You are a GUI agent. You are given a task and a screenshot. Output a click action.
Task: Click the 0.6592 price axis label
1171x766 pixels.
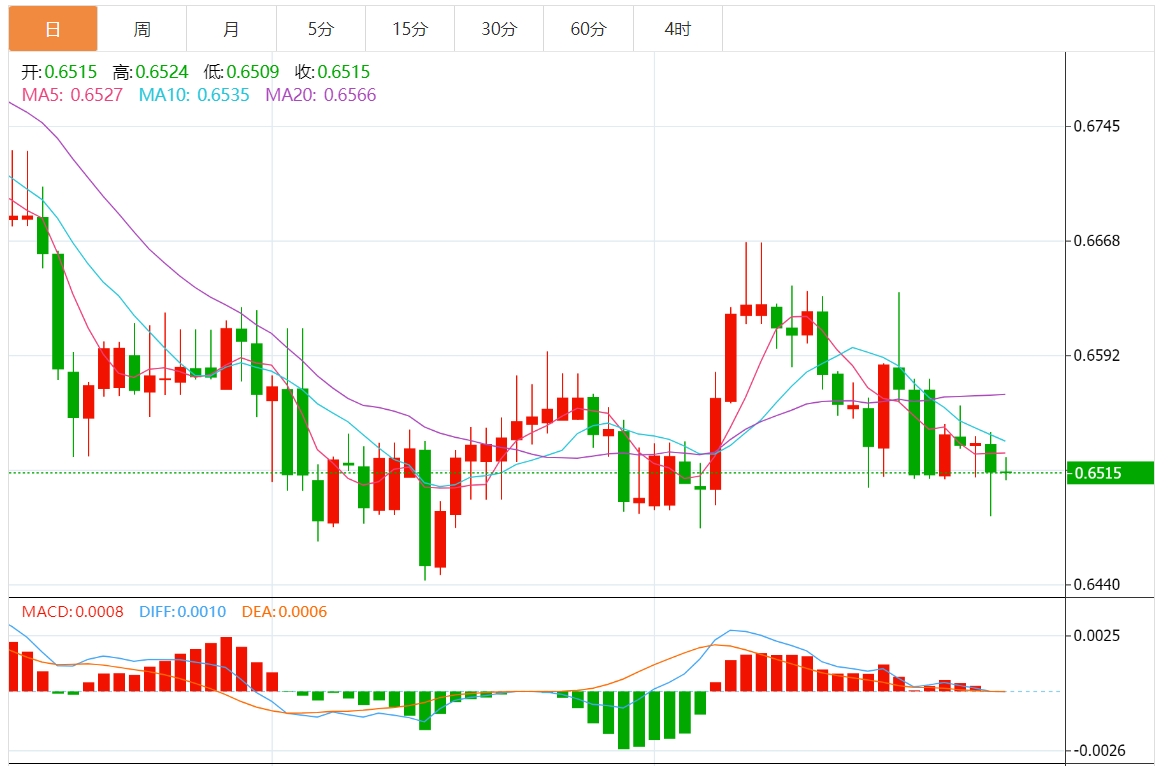click(x=1096, y=355)
